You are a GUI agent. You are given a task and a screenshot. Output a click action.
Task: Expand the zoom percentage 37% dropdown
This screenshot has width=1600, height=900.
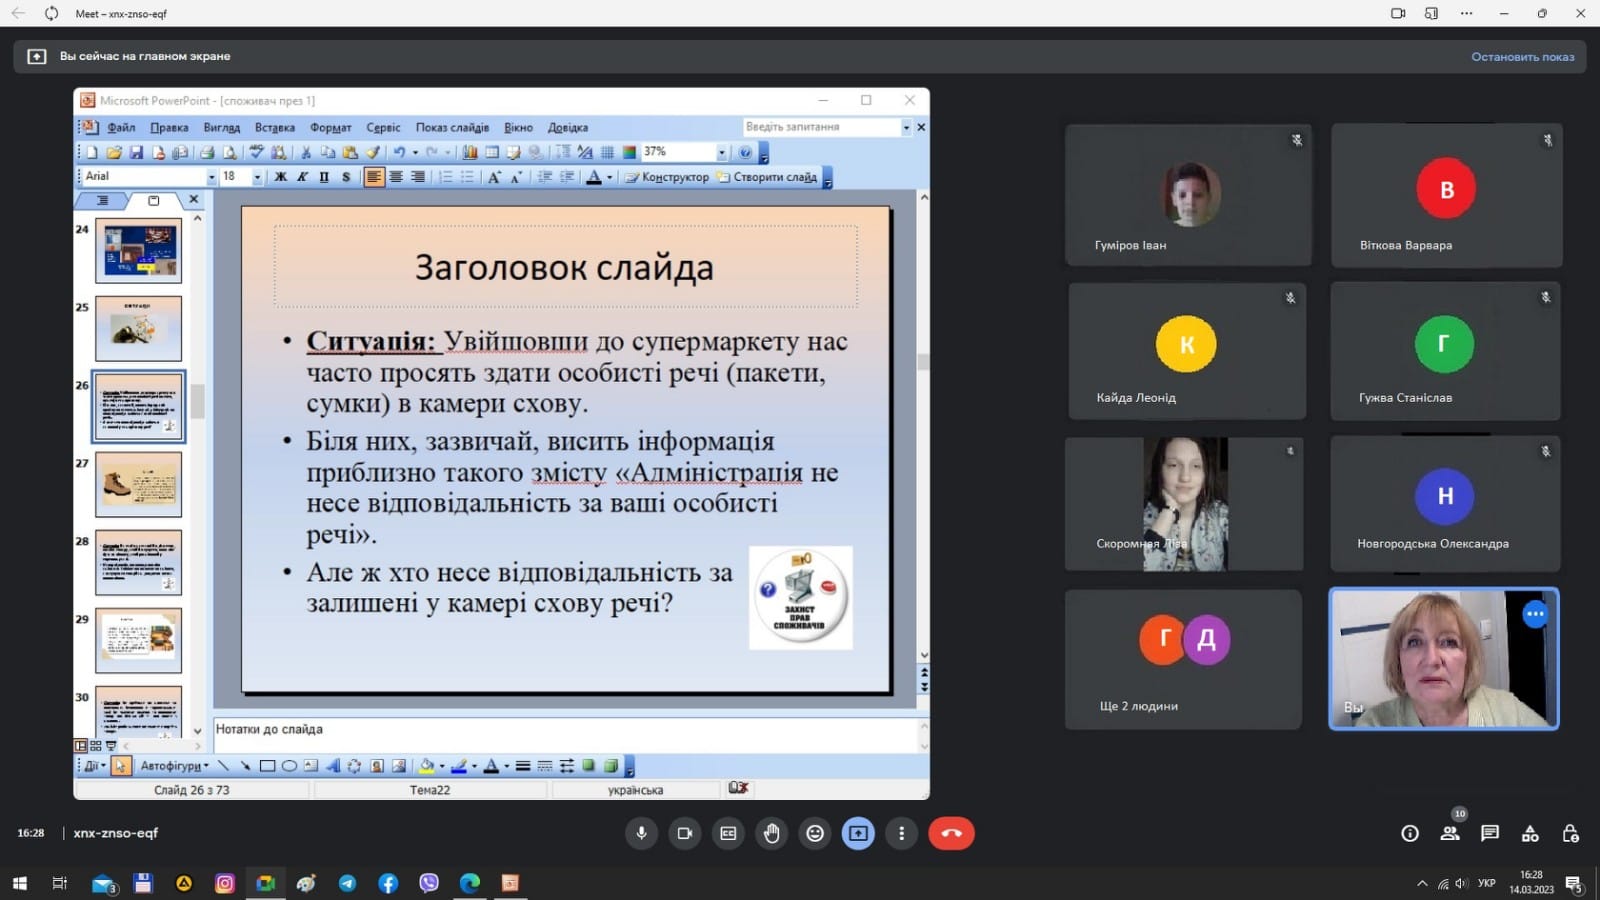[721, 152]
